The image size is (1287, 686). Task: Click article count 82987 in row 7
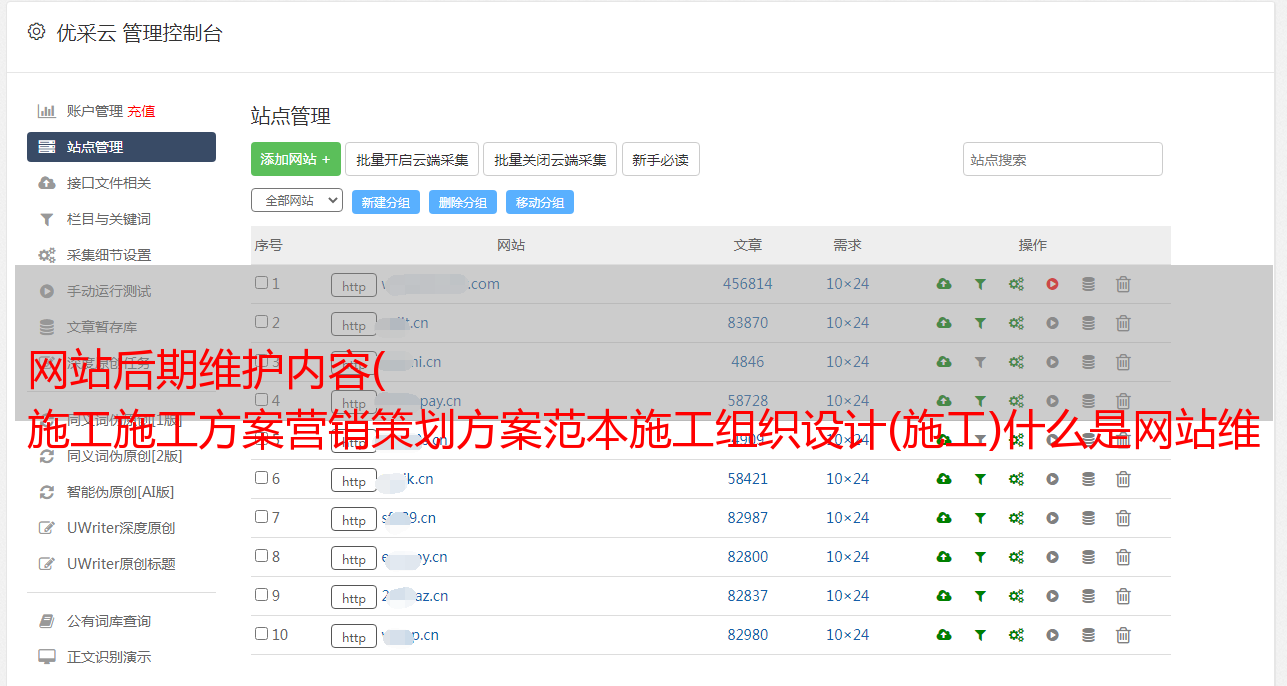click(x=748, y=518)
